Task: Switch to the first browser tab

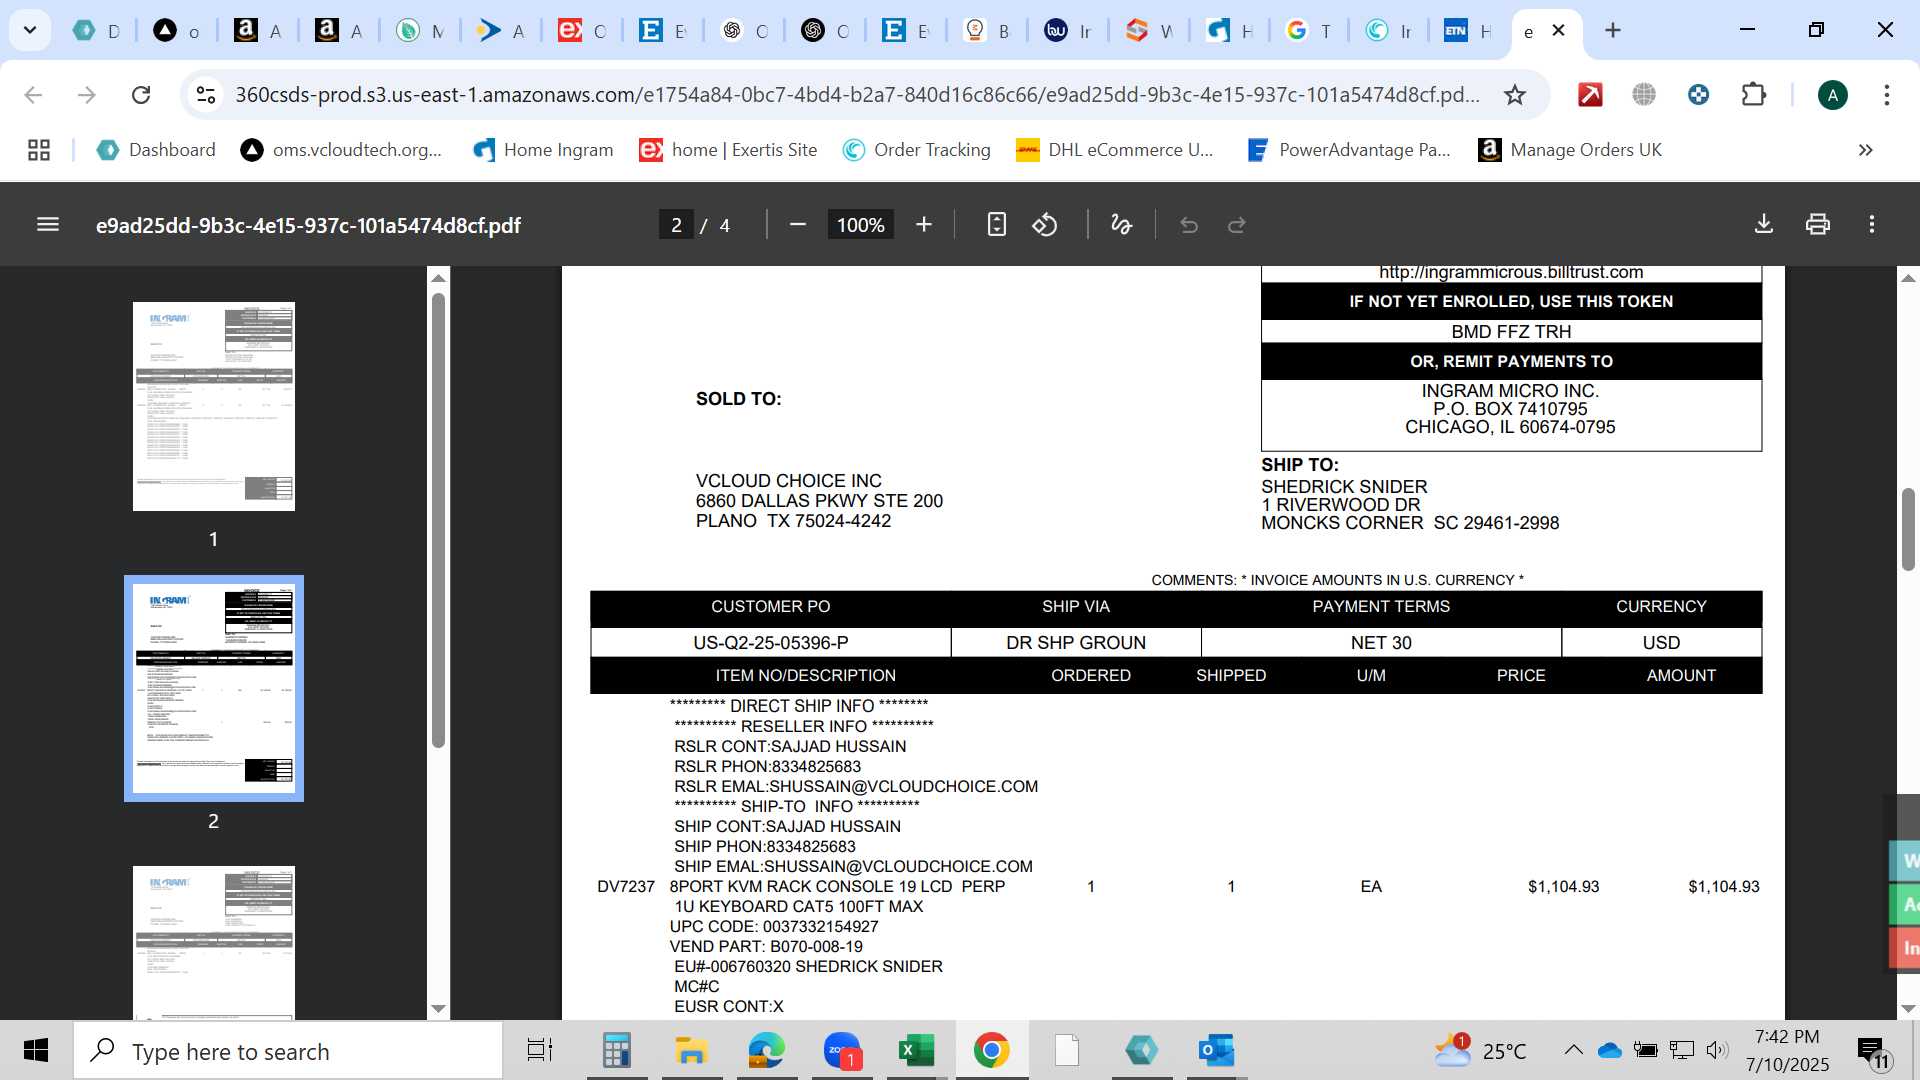Action: pyautogui.click(x=97, y=31)
